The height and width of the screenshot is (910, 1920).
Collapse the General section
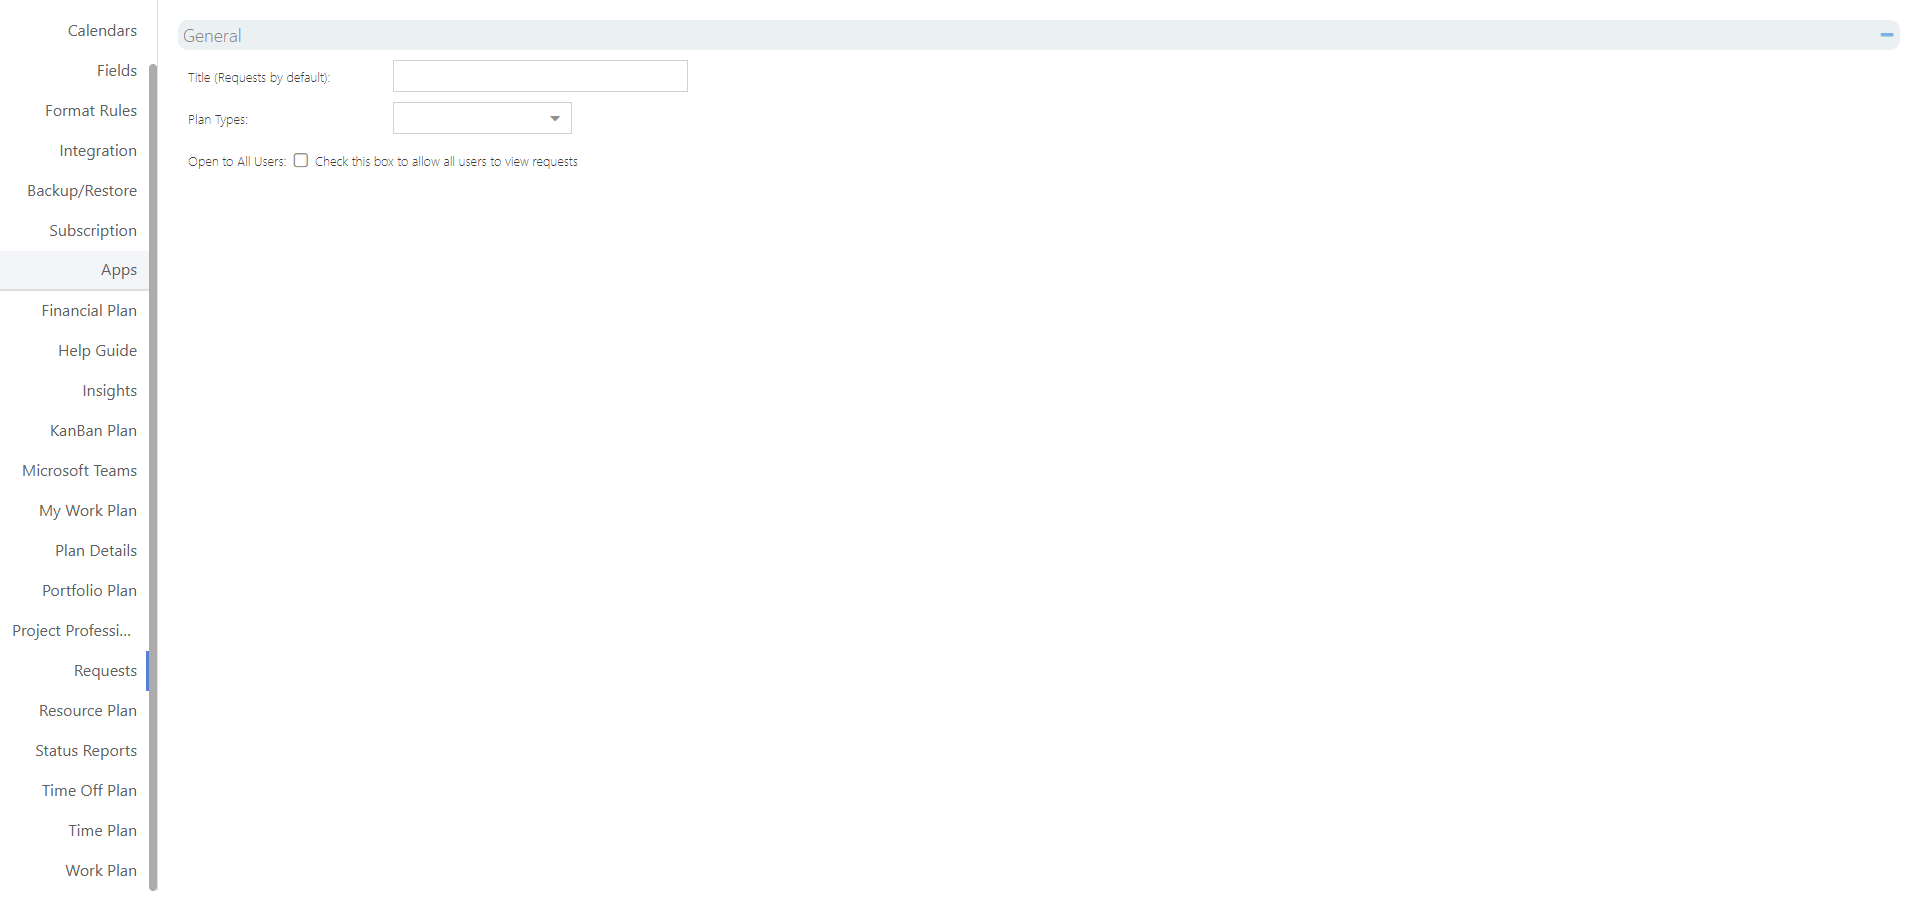1886,35
